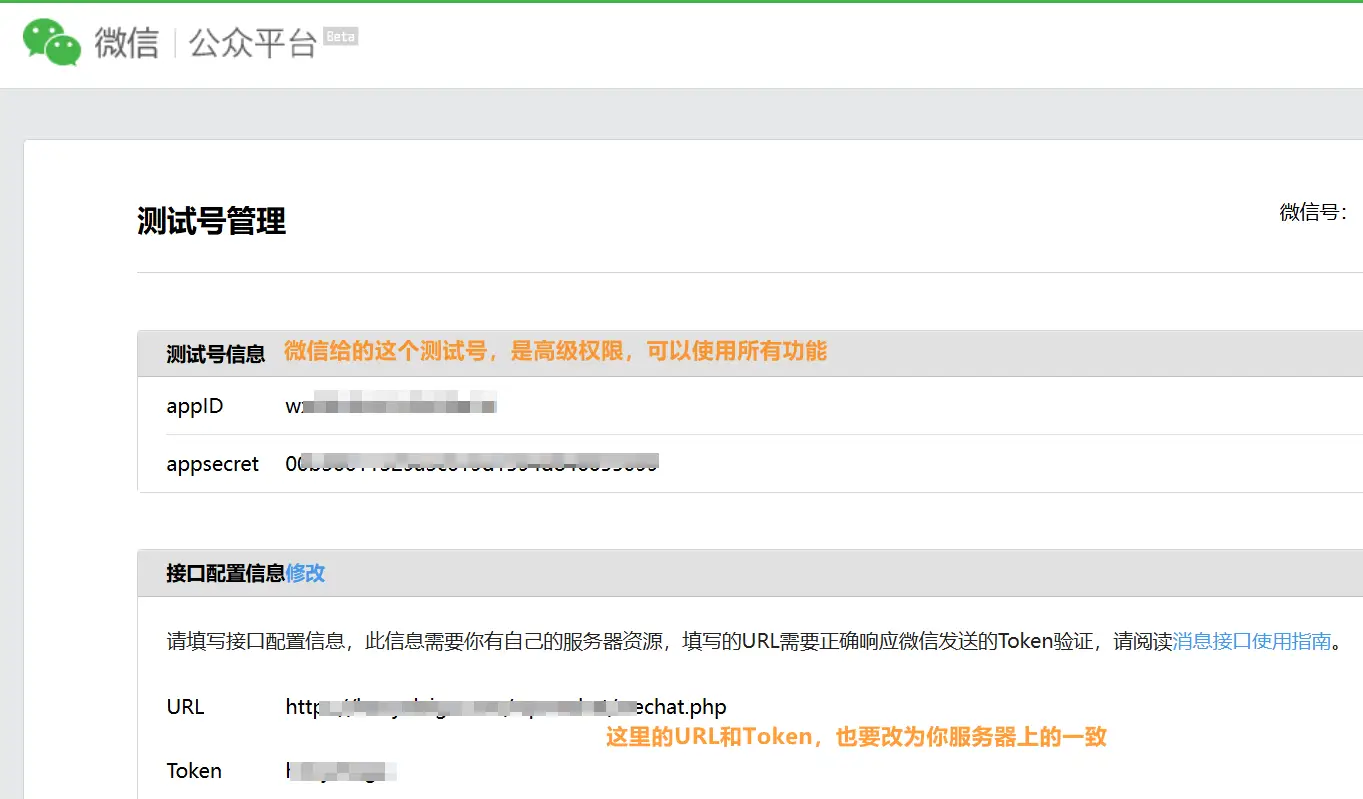Viewport: 1363px width, 799px height.
Task: Select the 测试号管理 page heading
Action: (x=211, y=220)
